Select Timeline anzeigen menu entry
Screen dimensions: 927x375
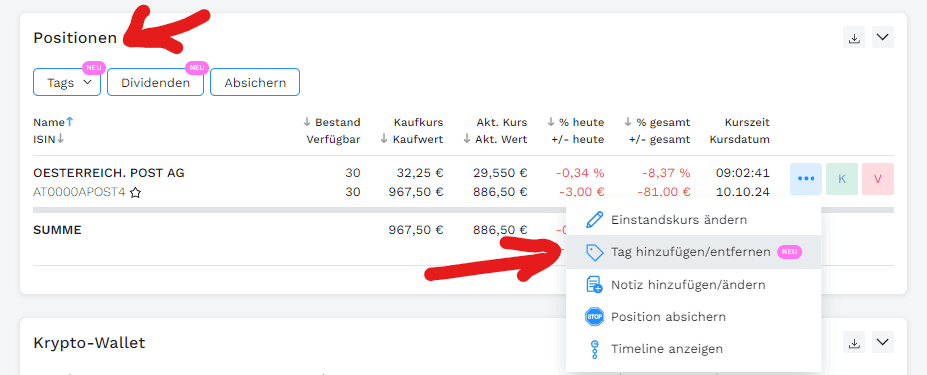click(x=693, y=349)
